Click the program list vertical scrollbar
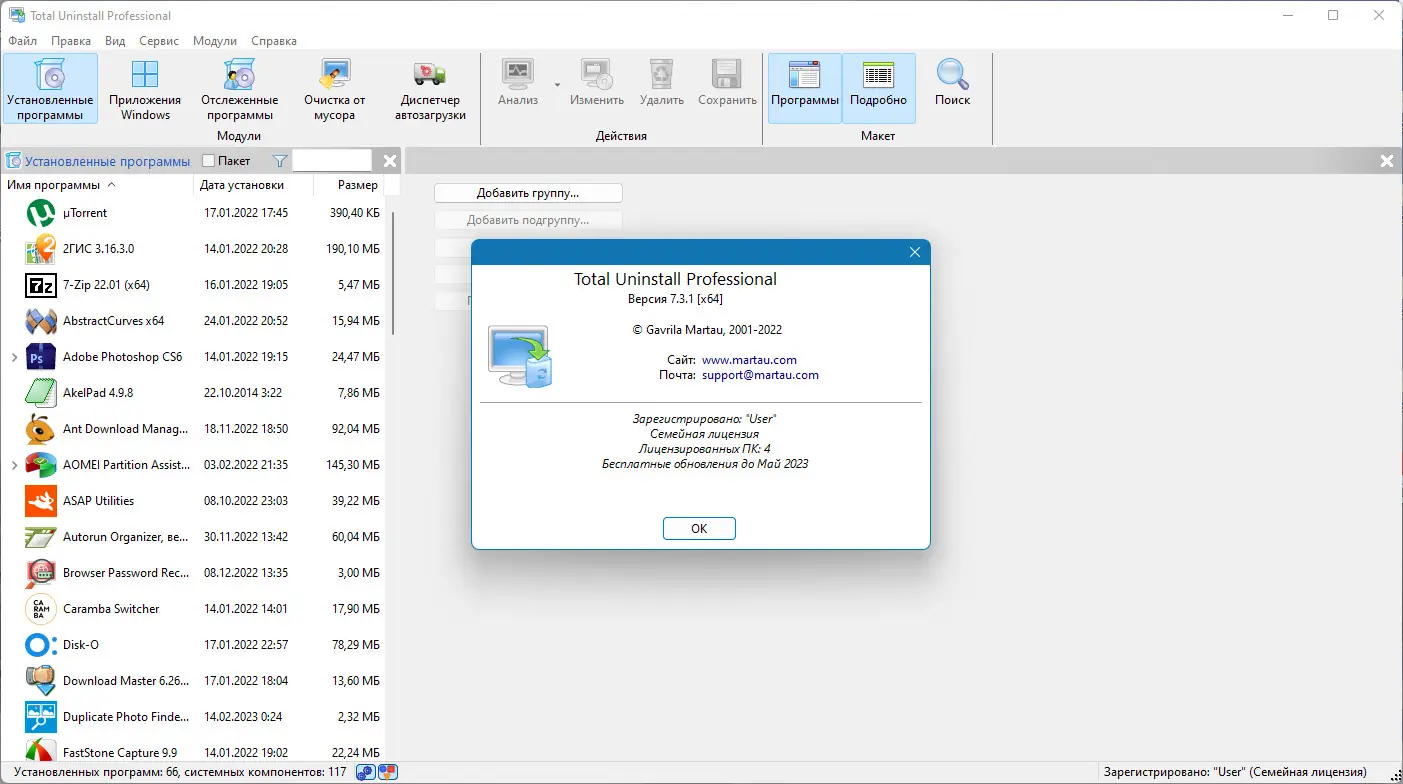Screen dimensions: 1403x784 (395, 272)
